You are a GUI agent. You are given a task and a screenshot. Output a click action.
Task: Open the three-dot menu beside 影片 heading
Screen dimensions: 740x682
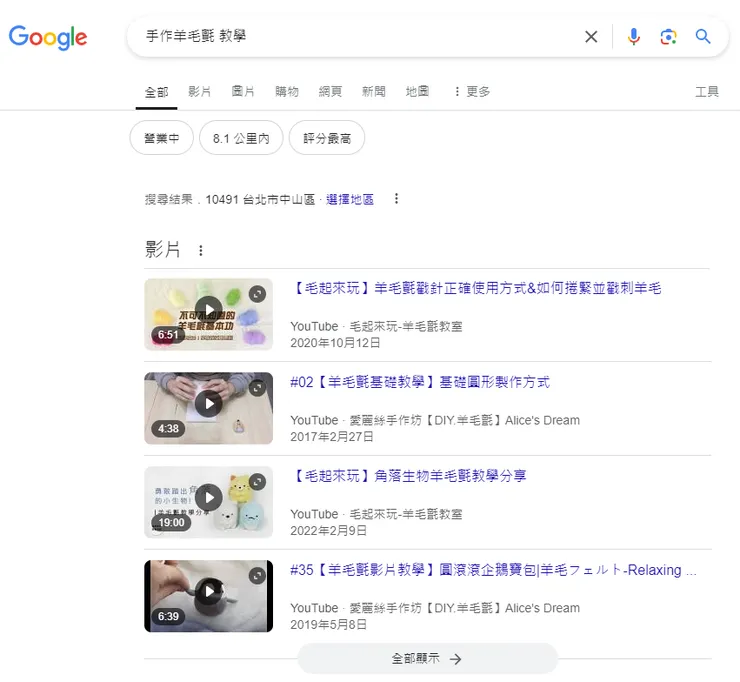201,250
